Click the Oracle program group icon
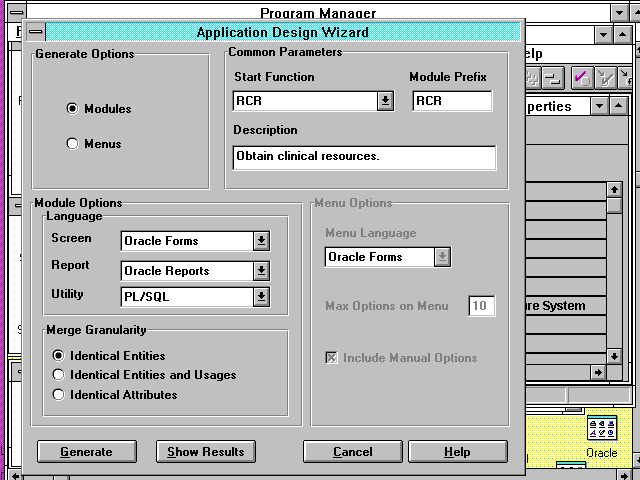 pyautogui.click(x=602, y=432)
